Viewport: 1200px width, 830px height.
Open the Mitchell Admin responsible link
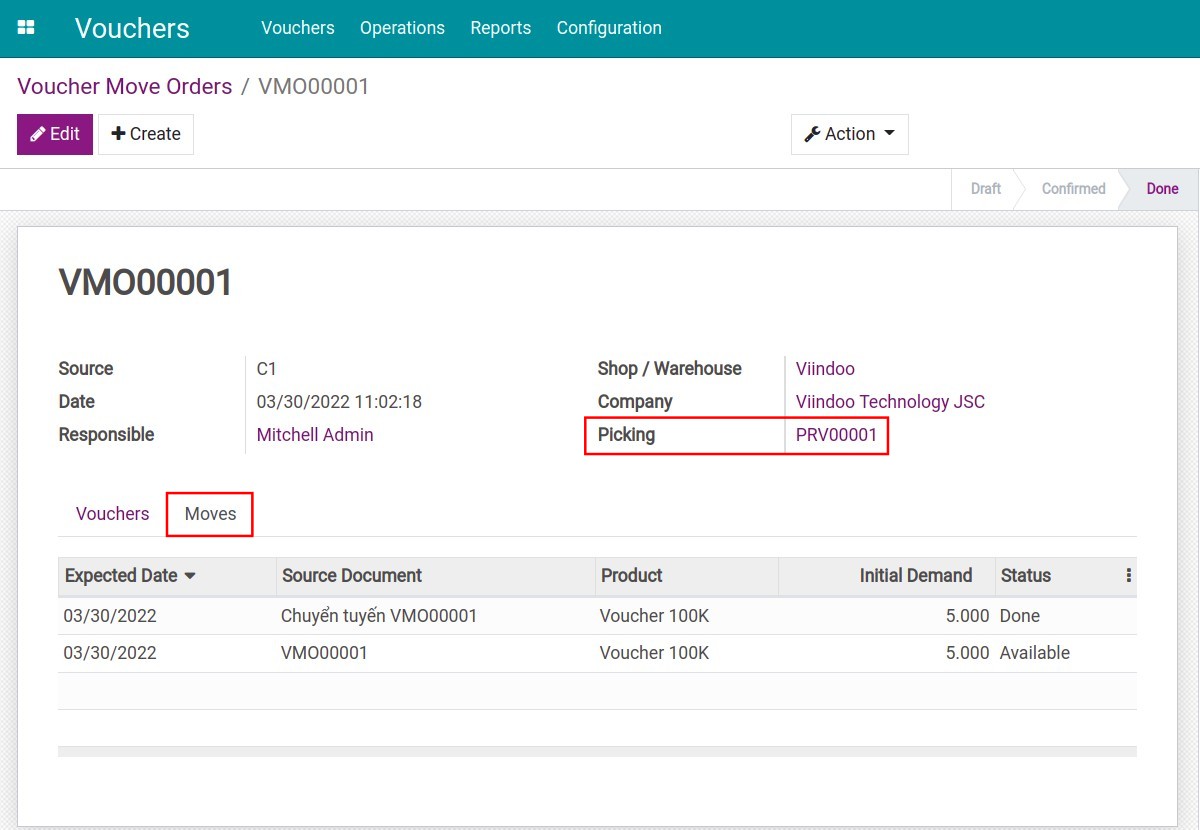point(315,435)
